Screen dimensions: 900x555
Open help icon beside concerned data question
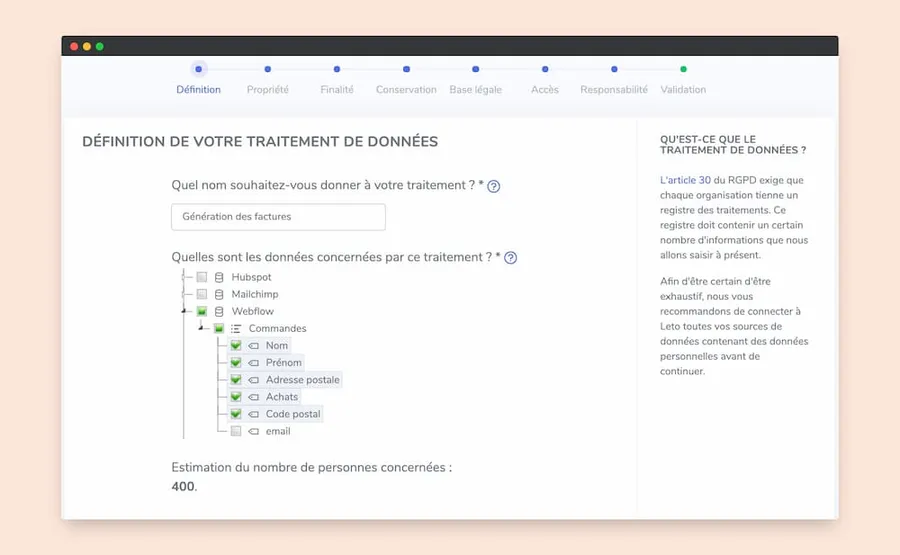510,258
